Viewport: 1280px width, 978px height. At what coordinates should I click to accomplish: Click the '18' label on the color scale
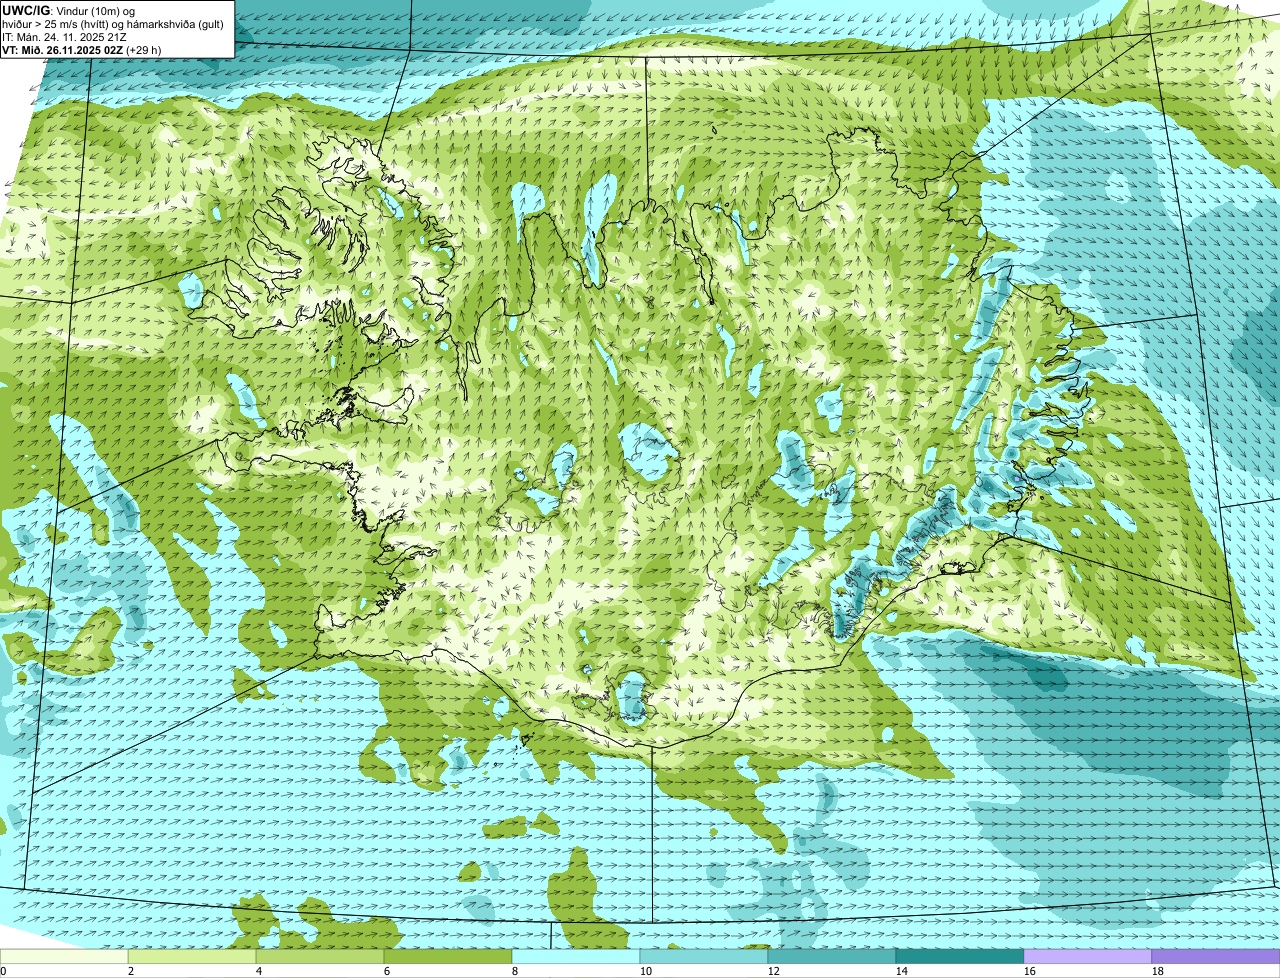coord(1158,971)
